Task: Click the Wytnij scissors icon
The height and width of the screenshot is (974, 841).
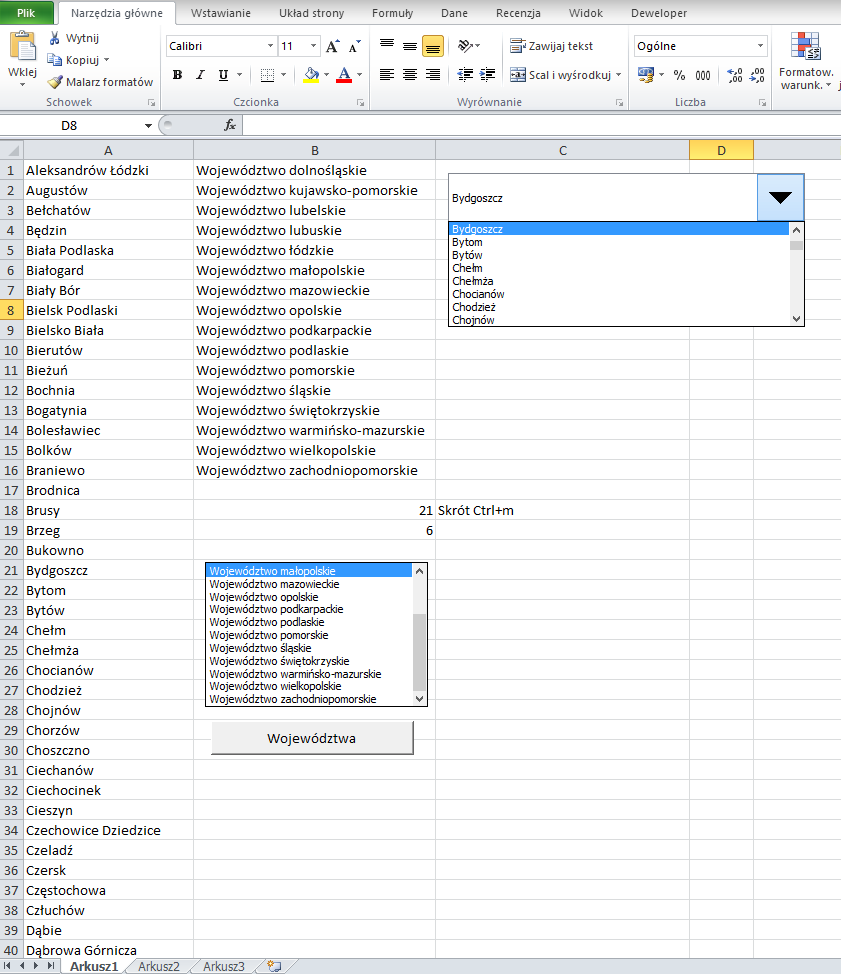Action: click(x=55, y=38)
